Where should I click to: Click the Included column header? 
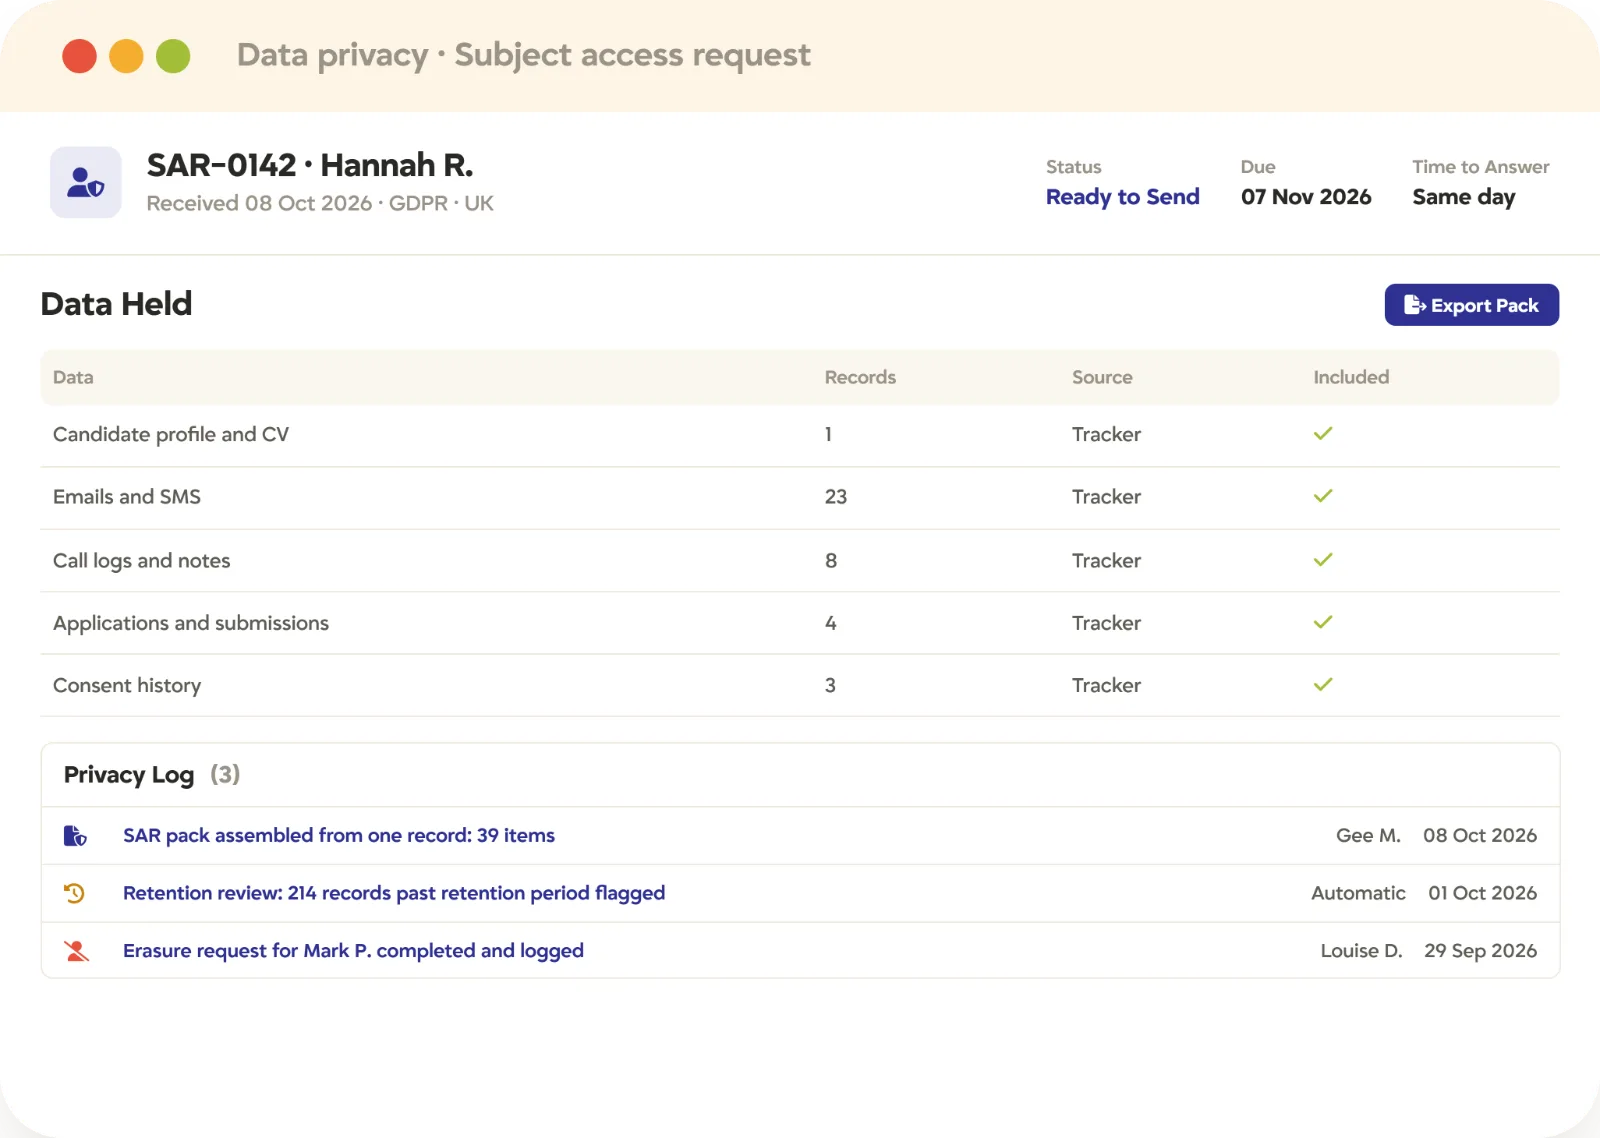[x=1351, y=377]
